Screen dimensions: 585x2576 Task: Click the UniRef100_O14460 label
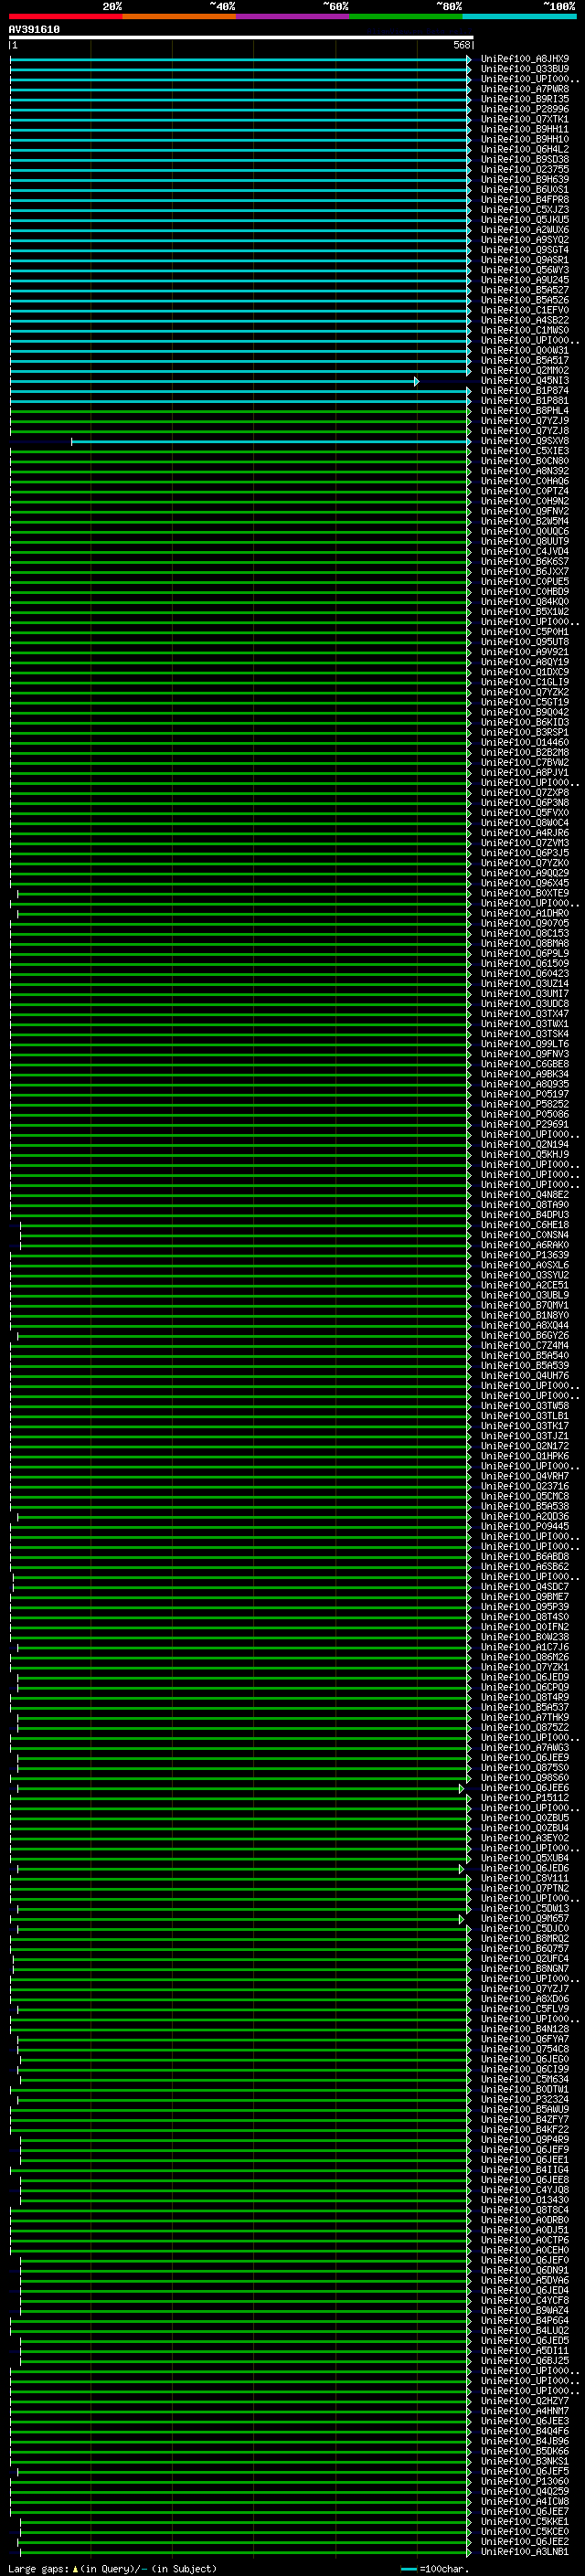[x=525, y=742]
